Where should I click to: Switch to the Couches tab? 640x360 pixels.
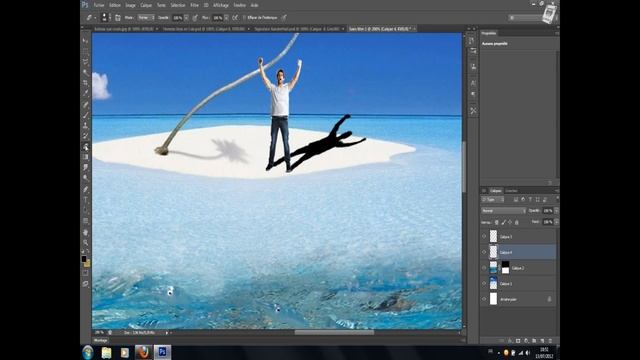point(511,191)
